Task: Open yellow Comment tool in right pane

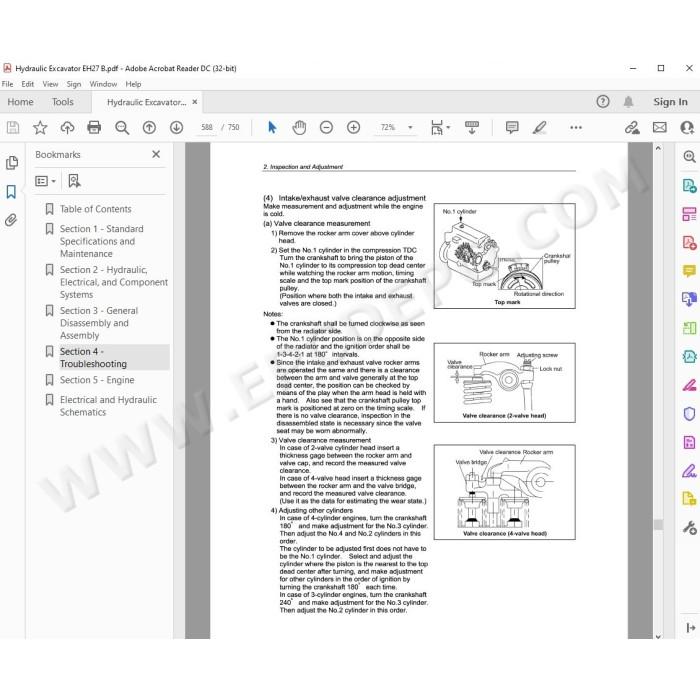Action: click(x=689, y=271)
